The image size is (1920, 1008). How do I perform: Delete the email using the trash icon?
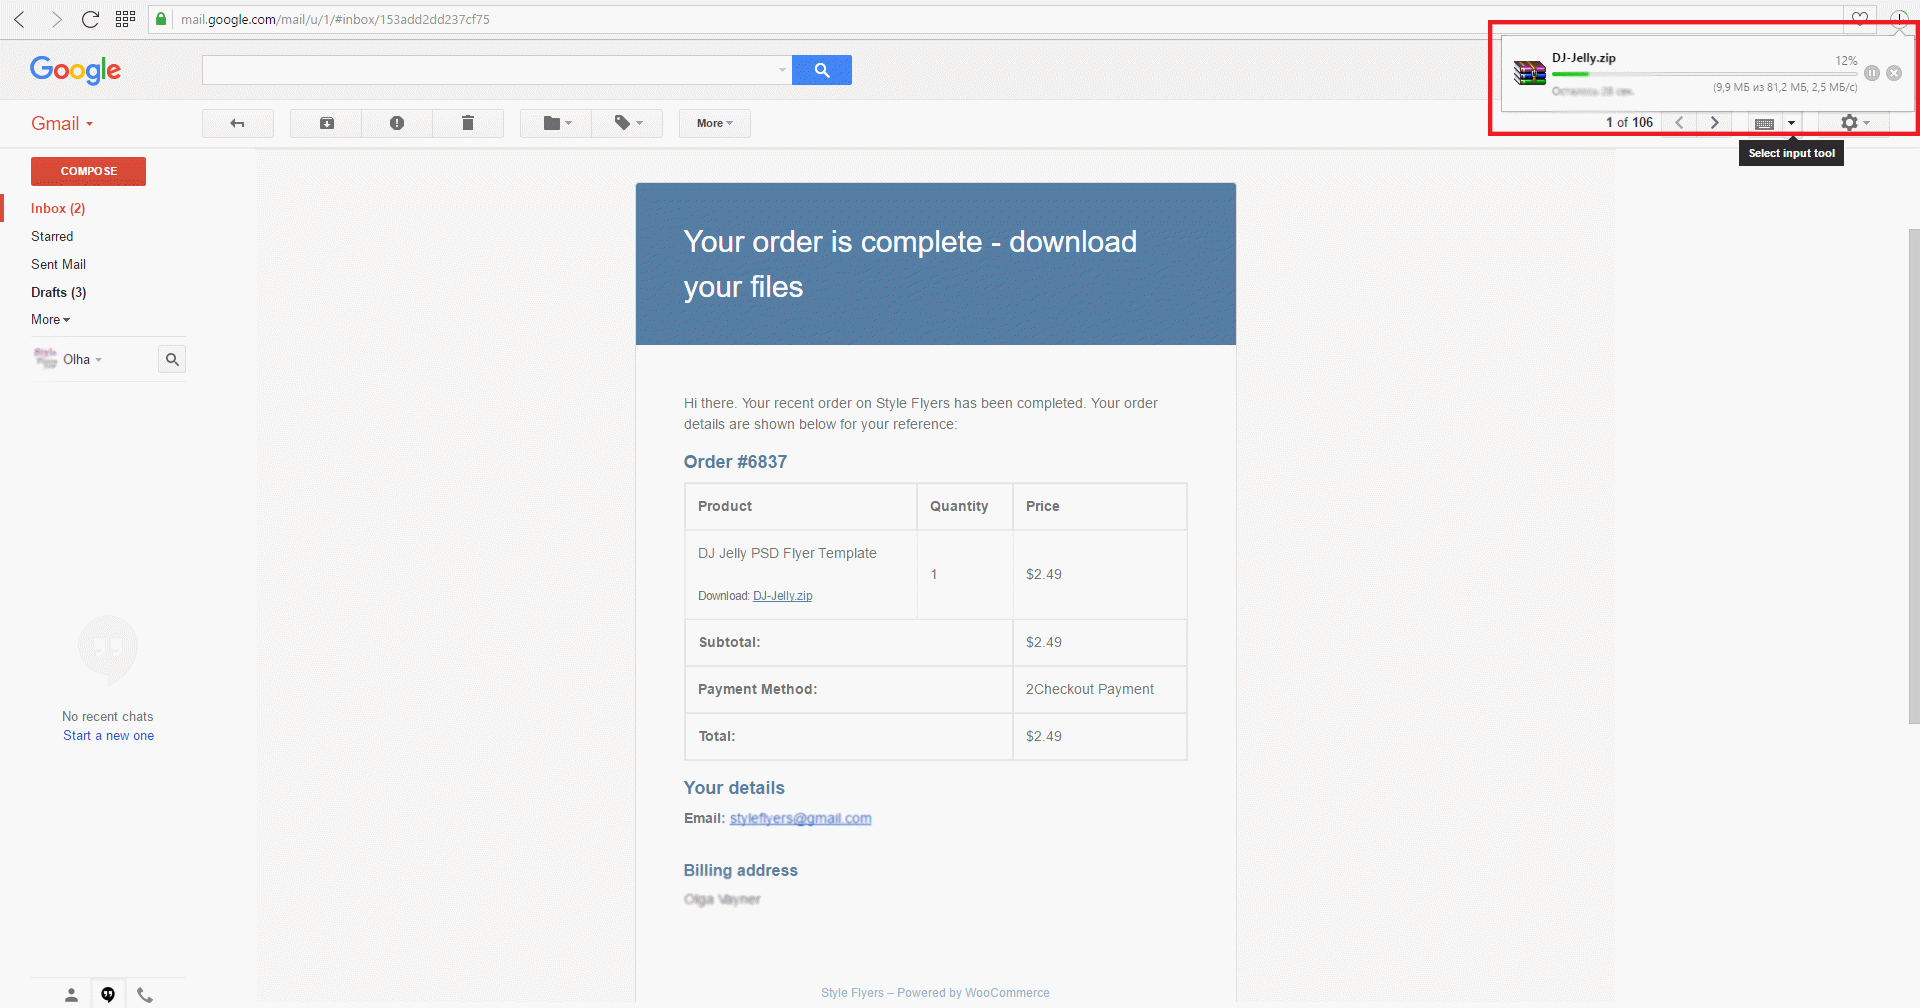coord(467,123)
